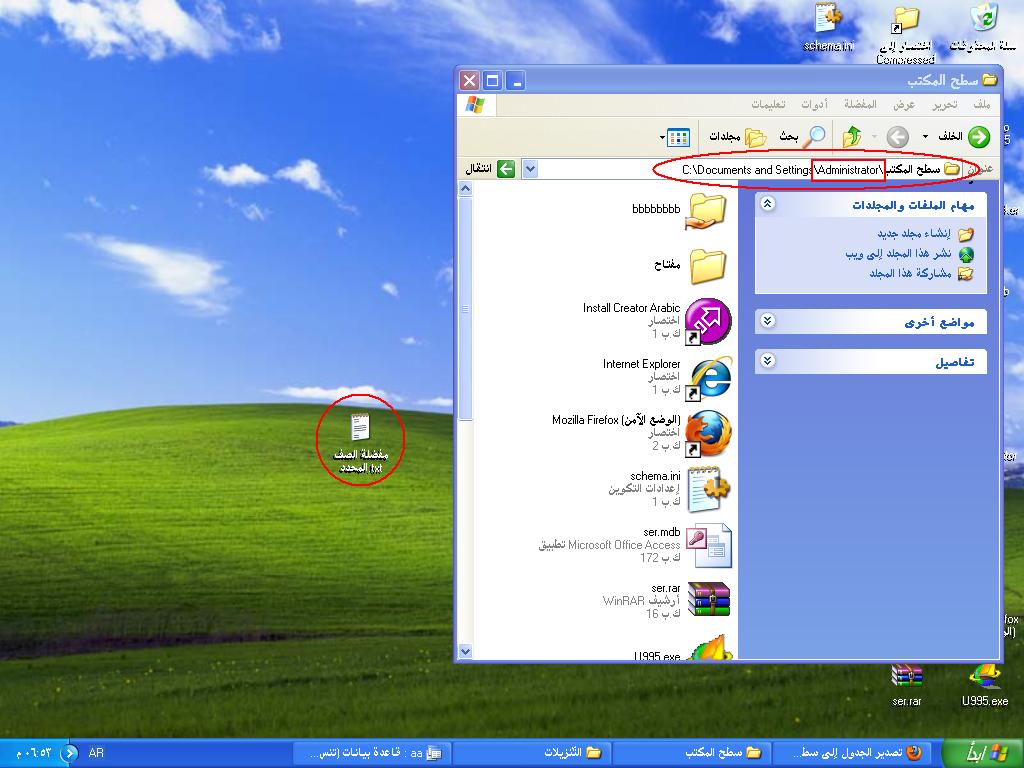Viewport: 1024px width, 768px height.
Task: Click 'نشر هذا المجلد إلى ويب' link
Action: point(899,253)
